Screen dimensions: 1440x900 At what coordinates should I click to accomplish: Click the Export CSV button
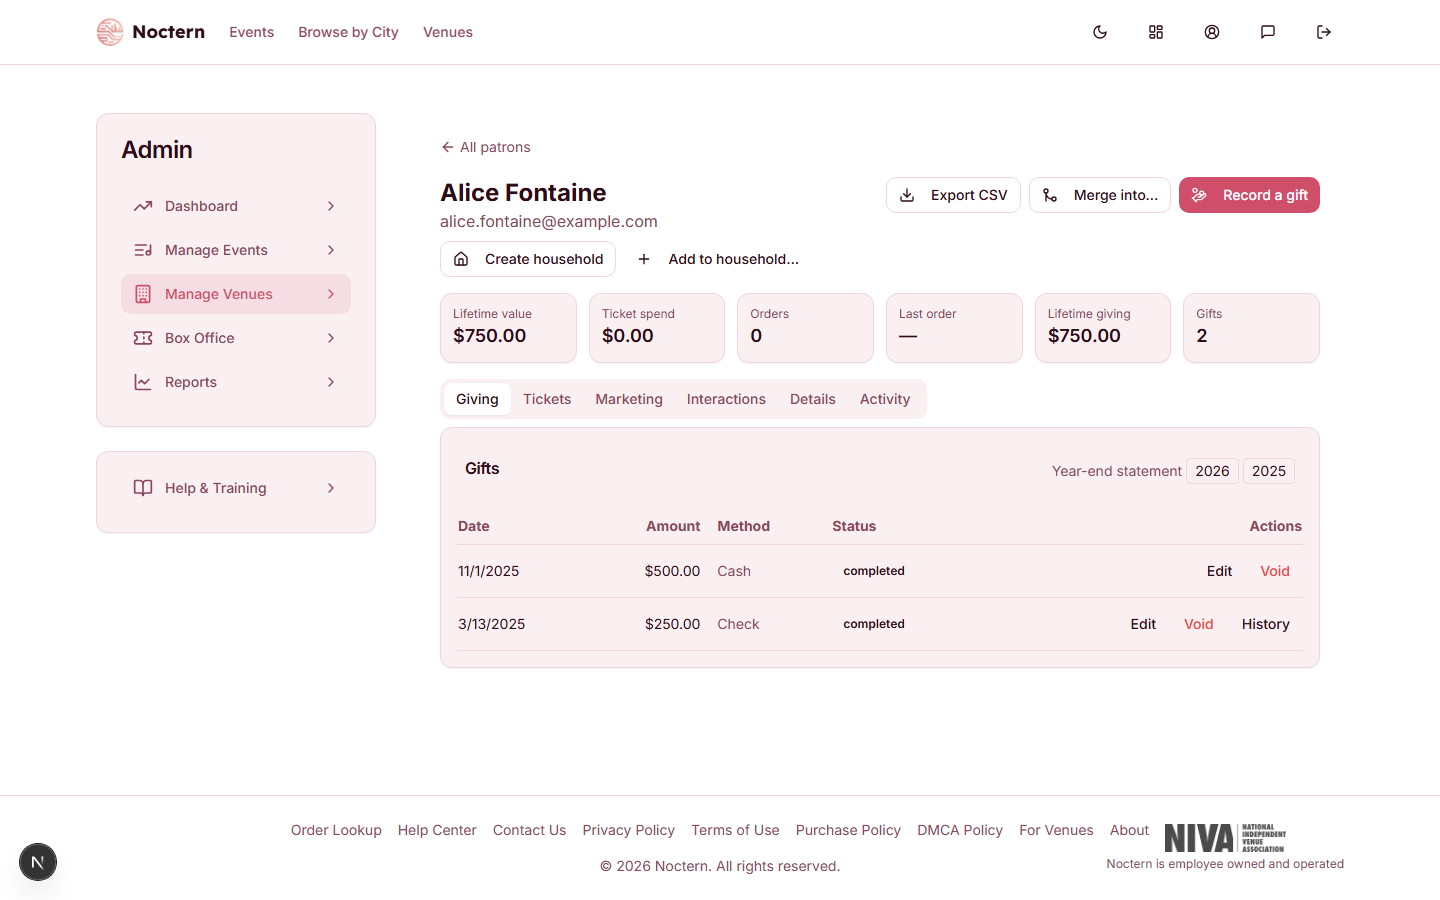[953, 195]
